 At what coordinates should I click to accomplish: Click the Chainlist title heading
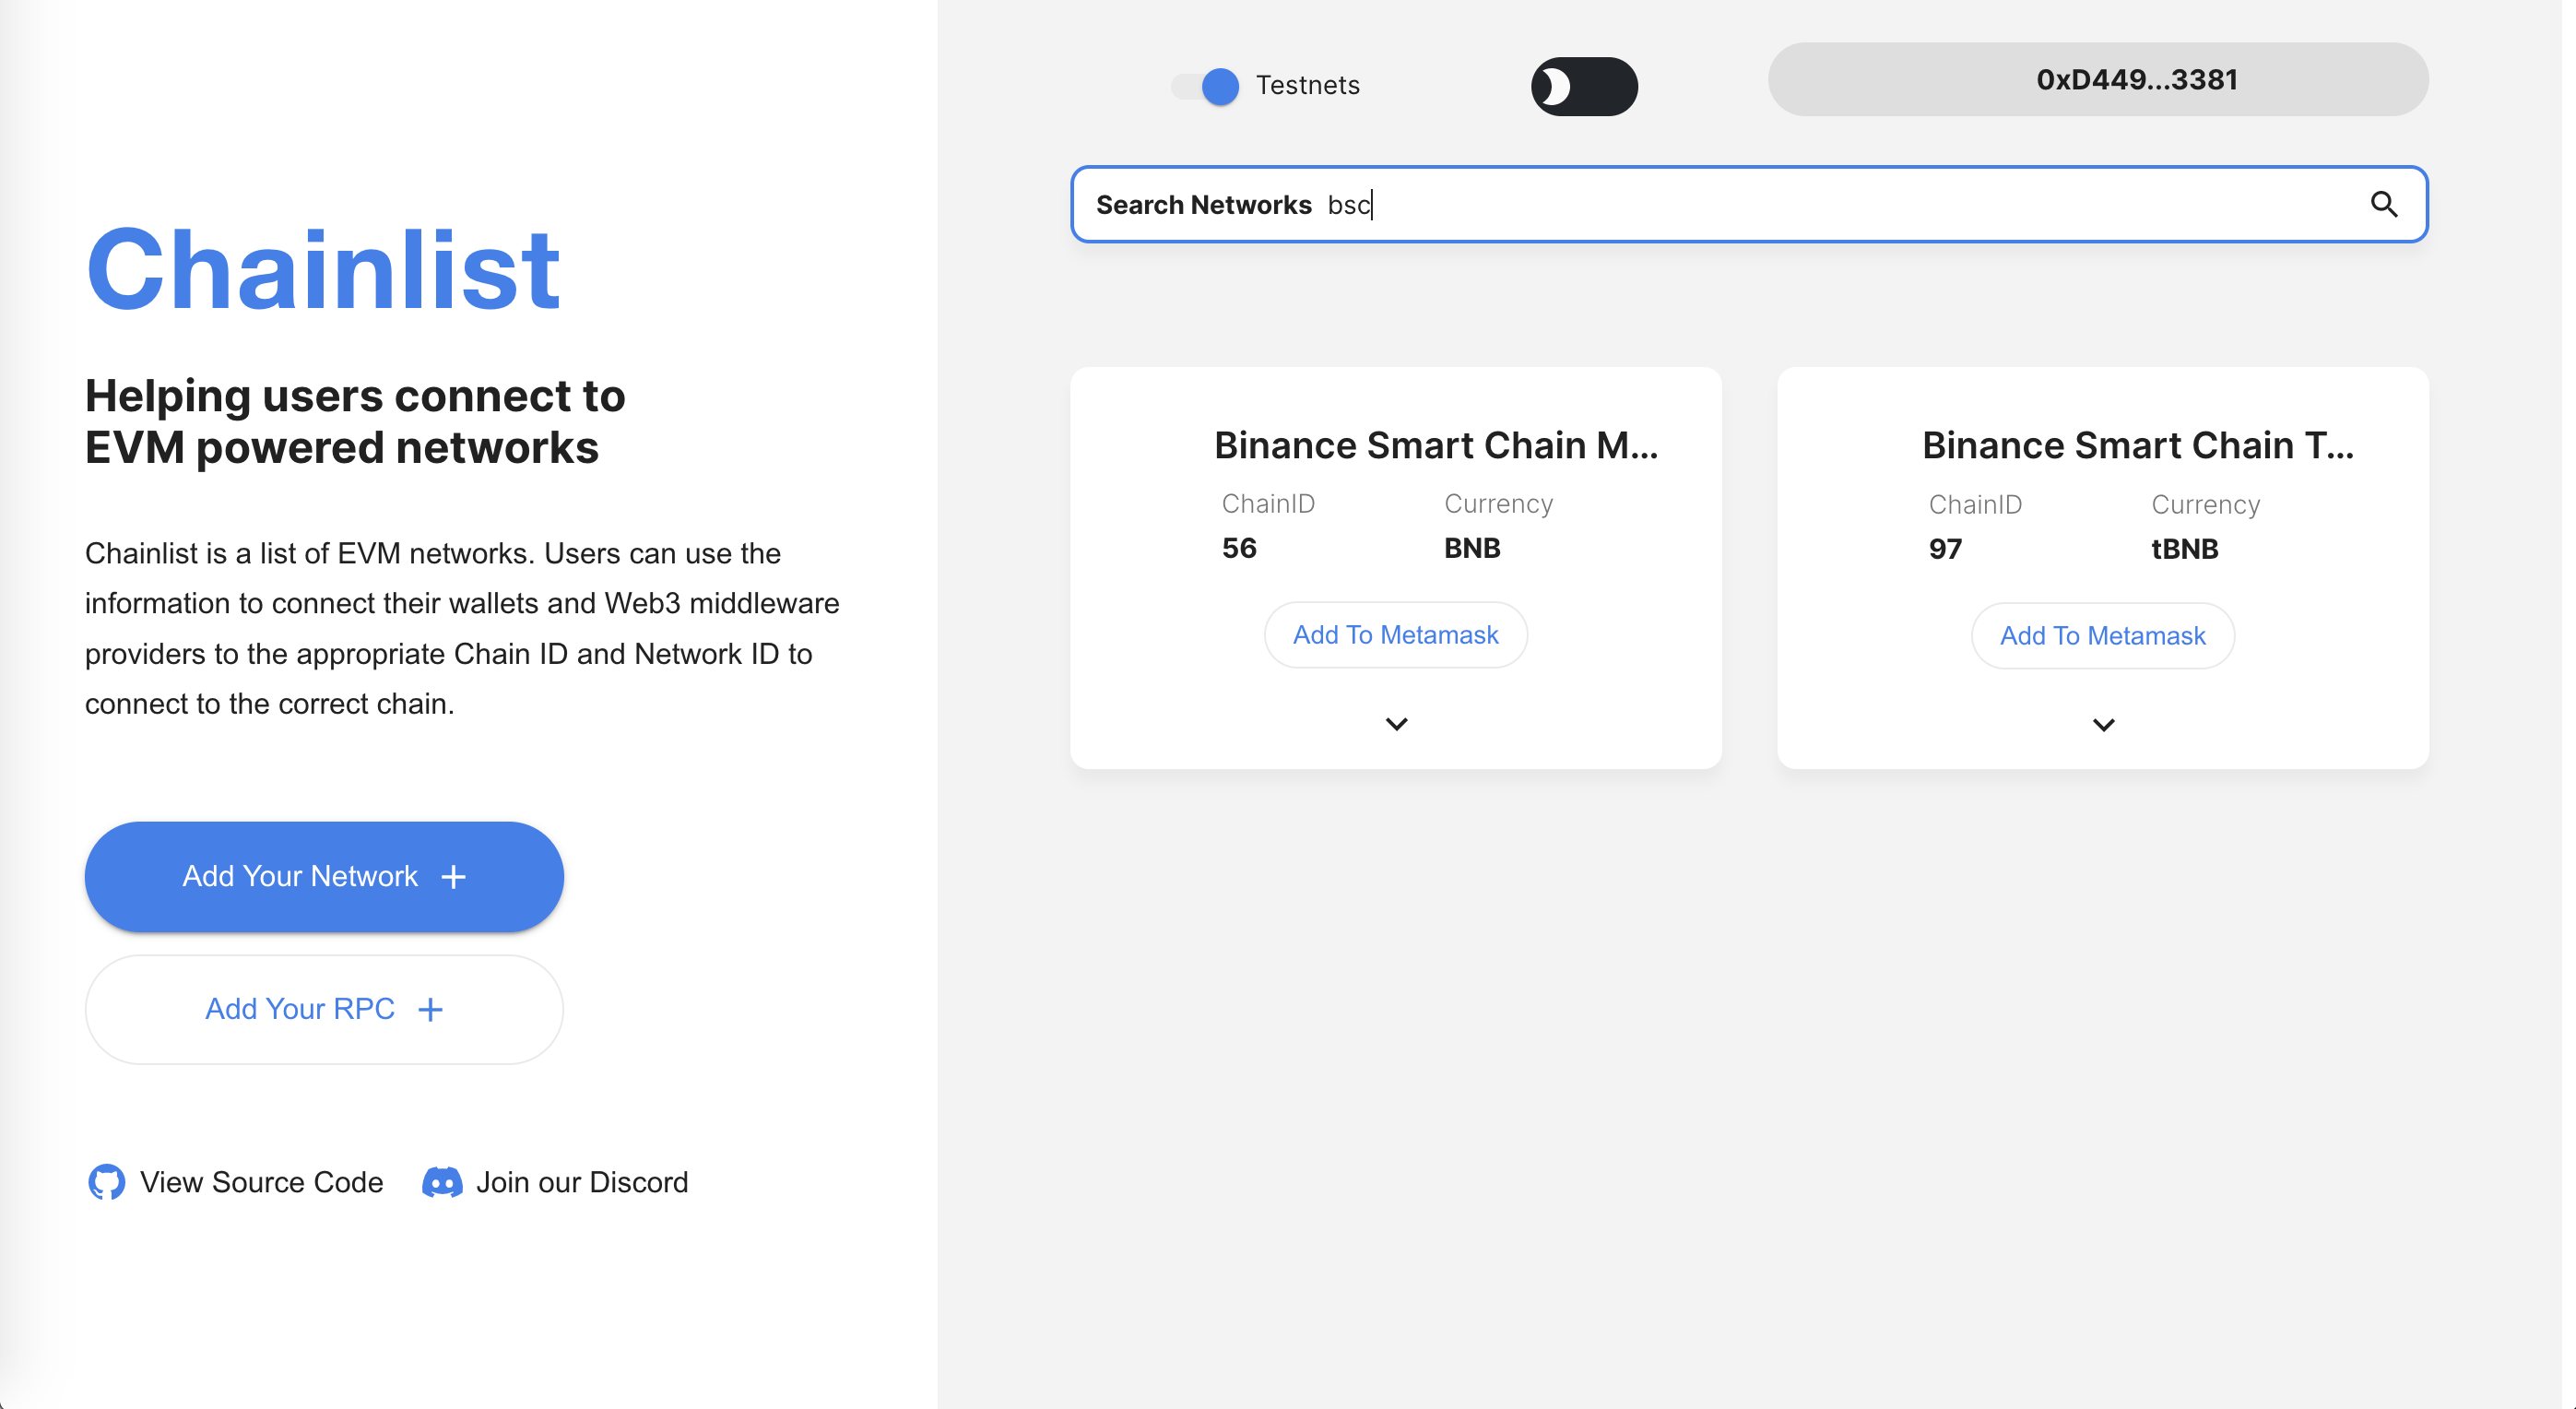(x=323, y=270)
